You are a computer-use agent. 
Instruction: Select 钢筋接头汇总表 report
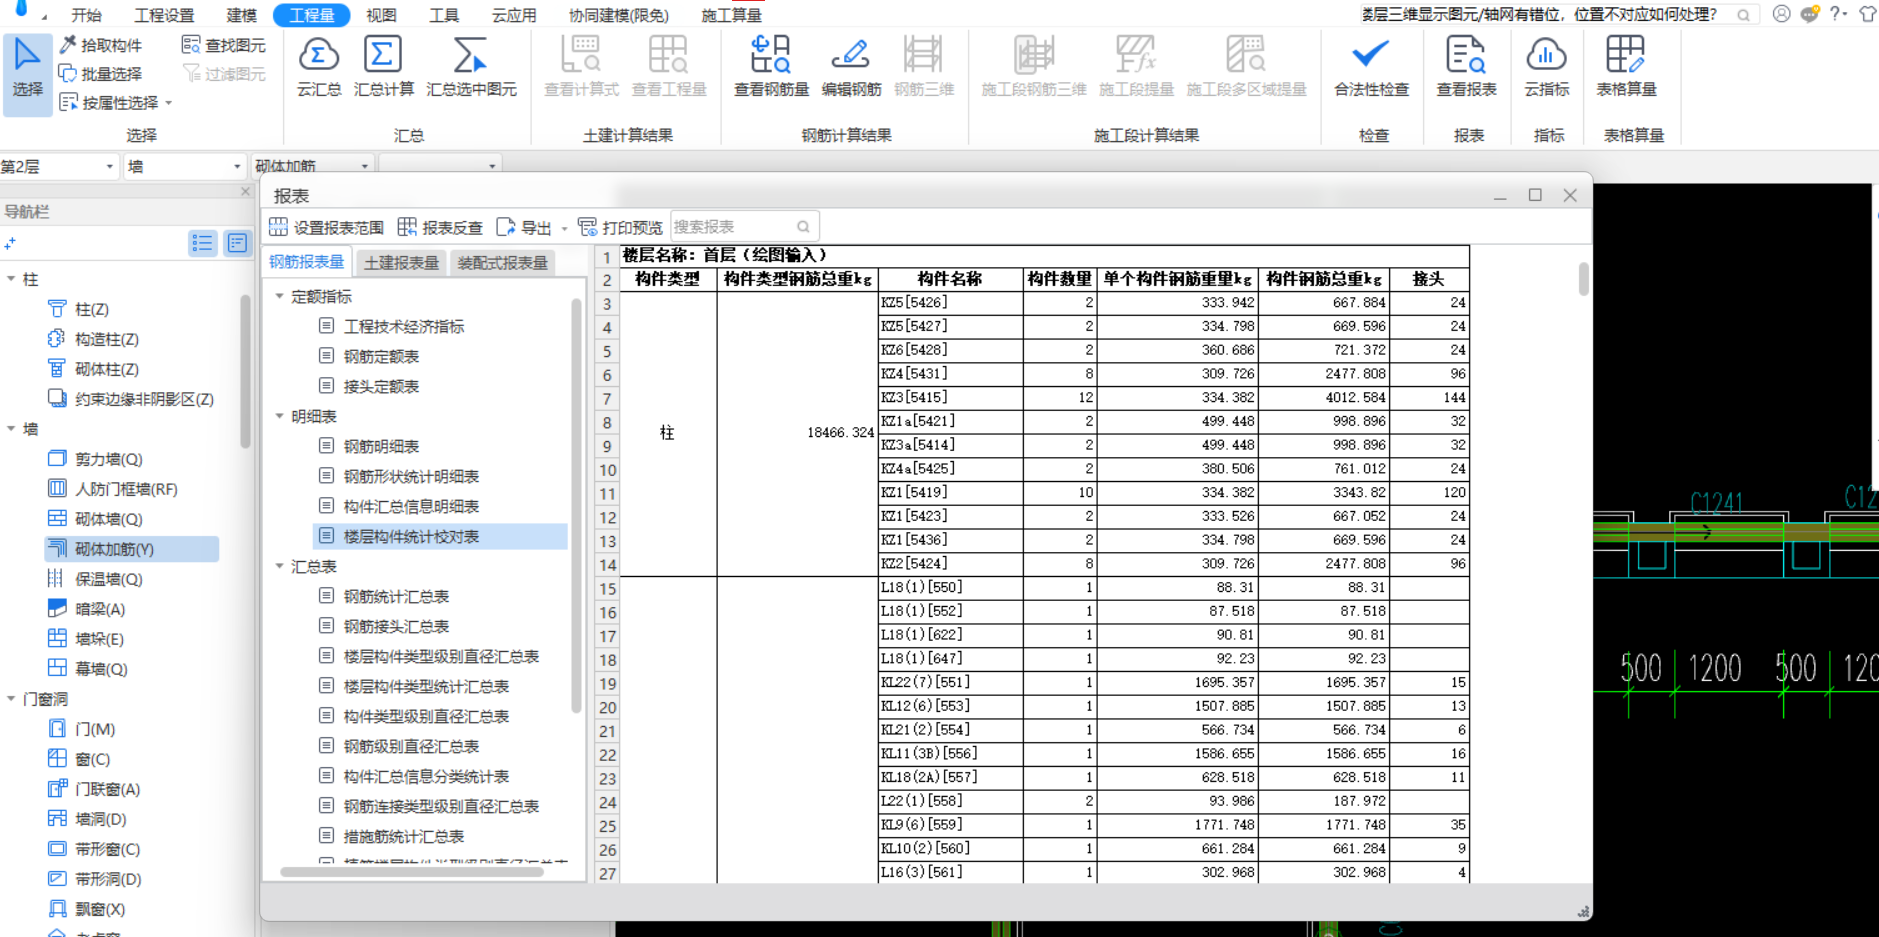point(396,627)
